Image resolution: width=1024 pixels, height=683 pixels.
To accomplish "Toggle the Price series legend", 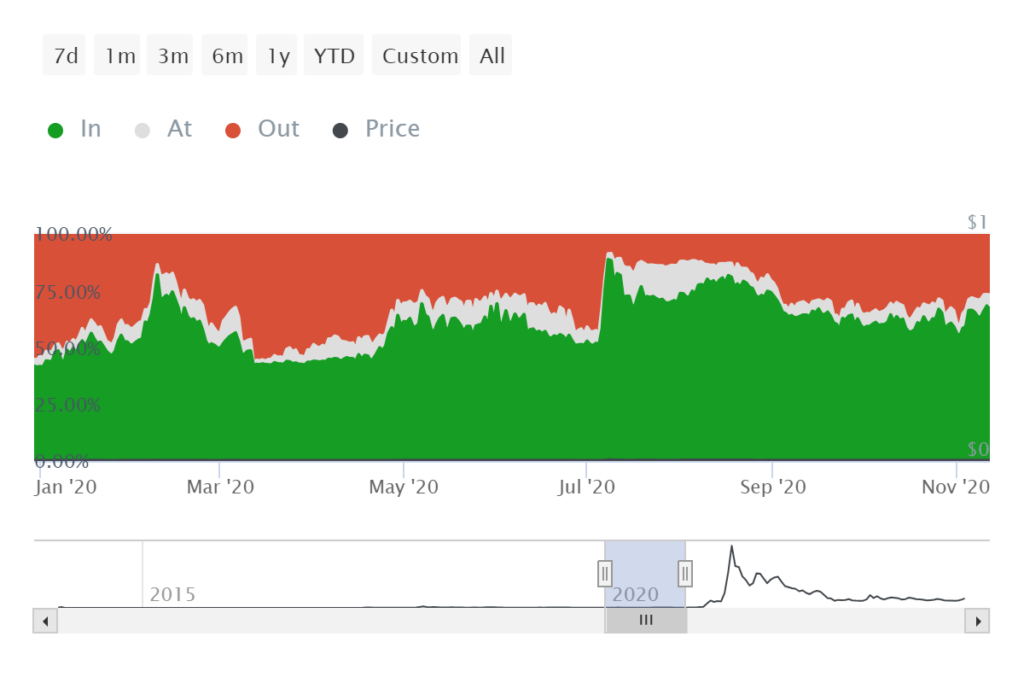I will pyautogui.click(x=376, y=129).
